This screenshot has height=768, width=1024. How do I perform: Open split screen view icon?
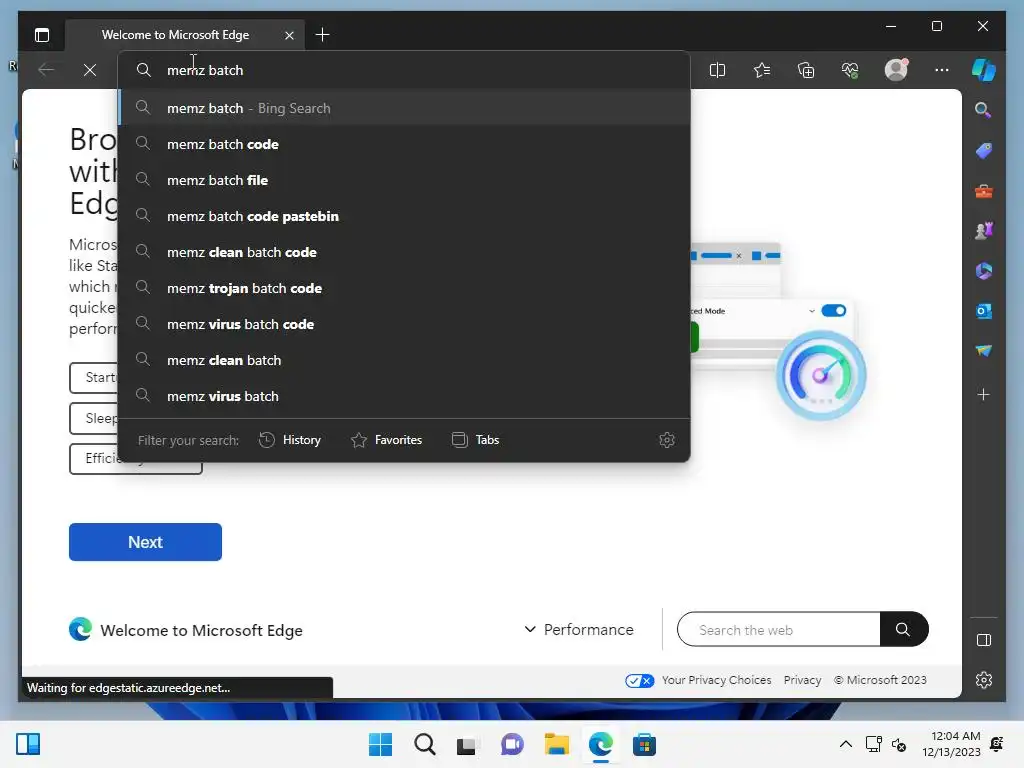[x=717, y=70]
